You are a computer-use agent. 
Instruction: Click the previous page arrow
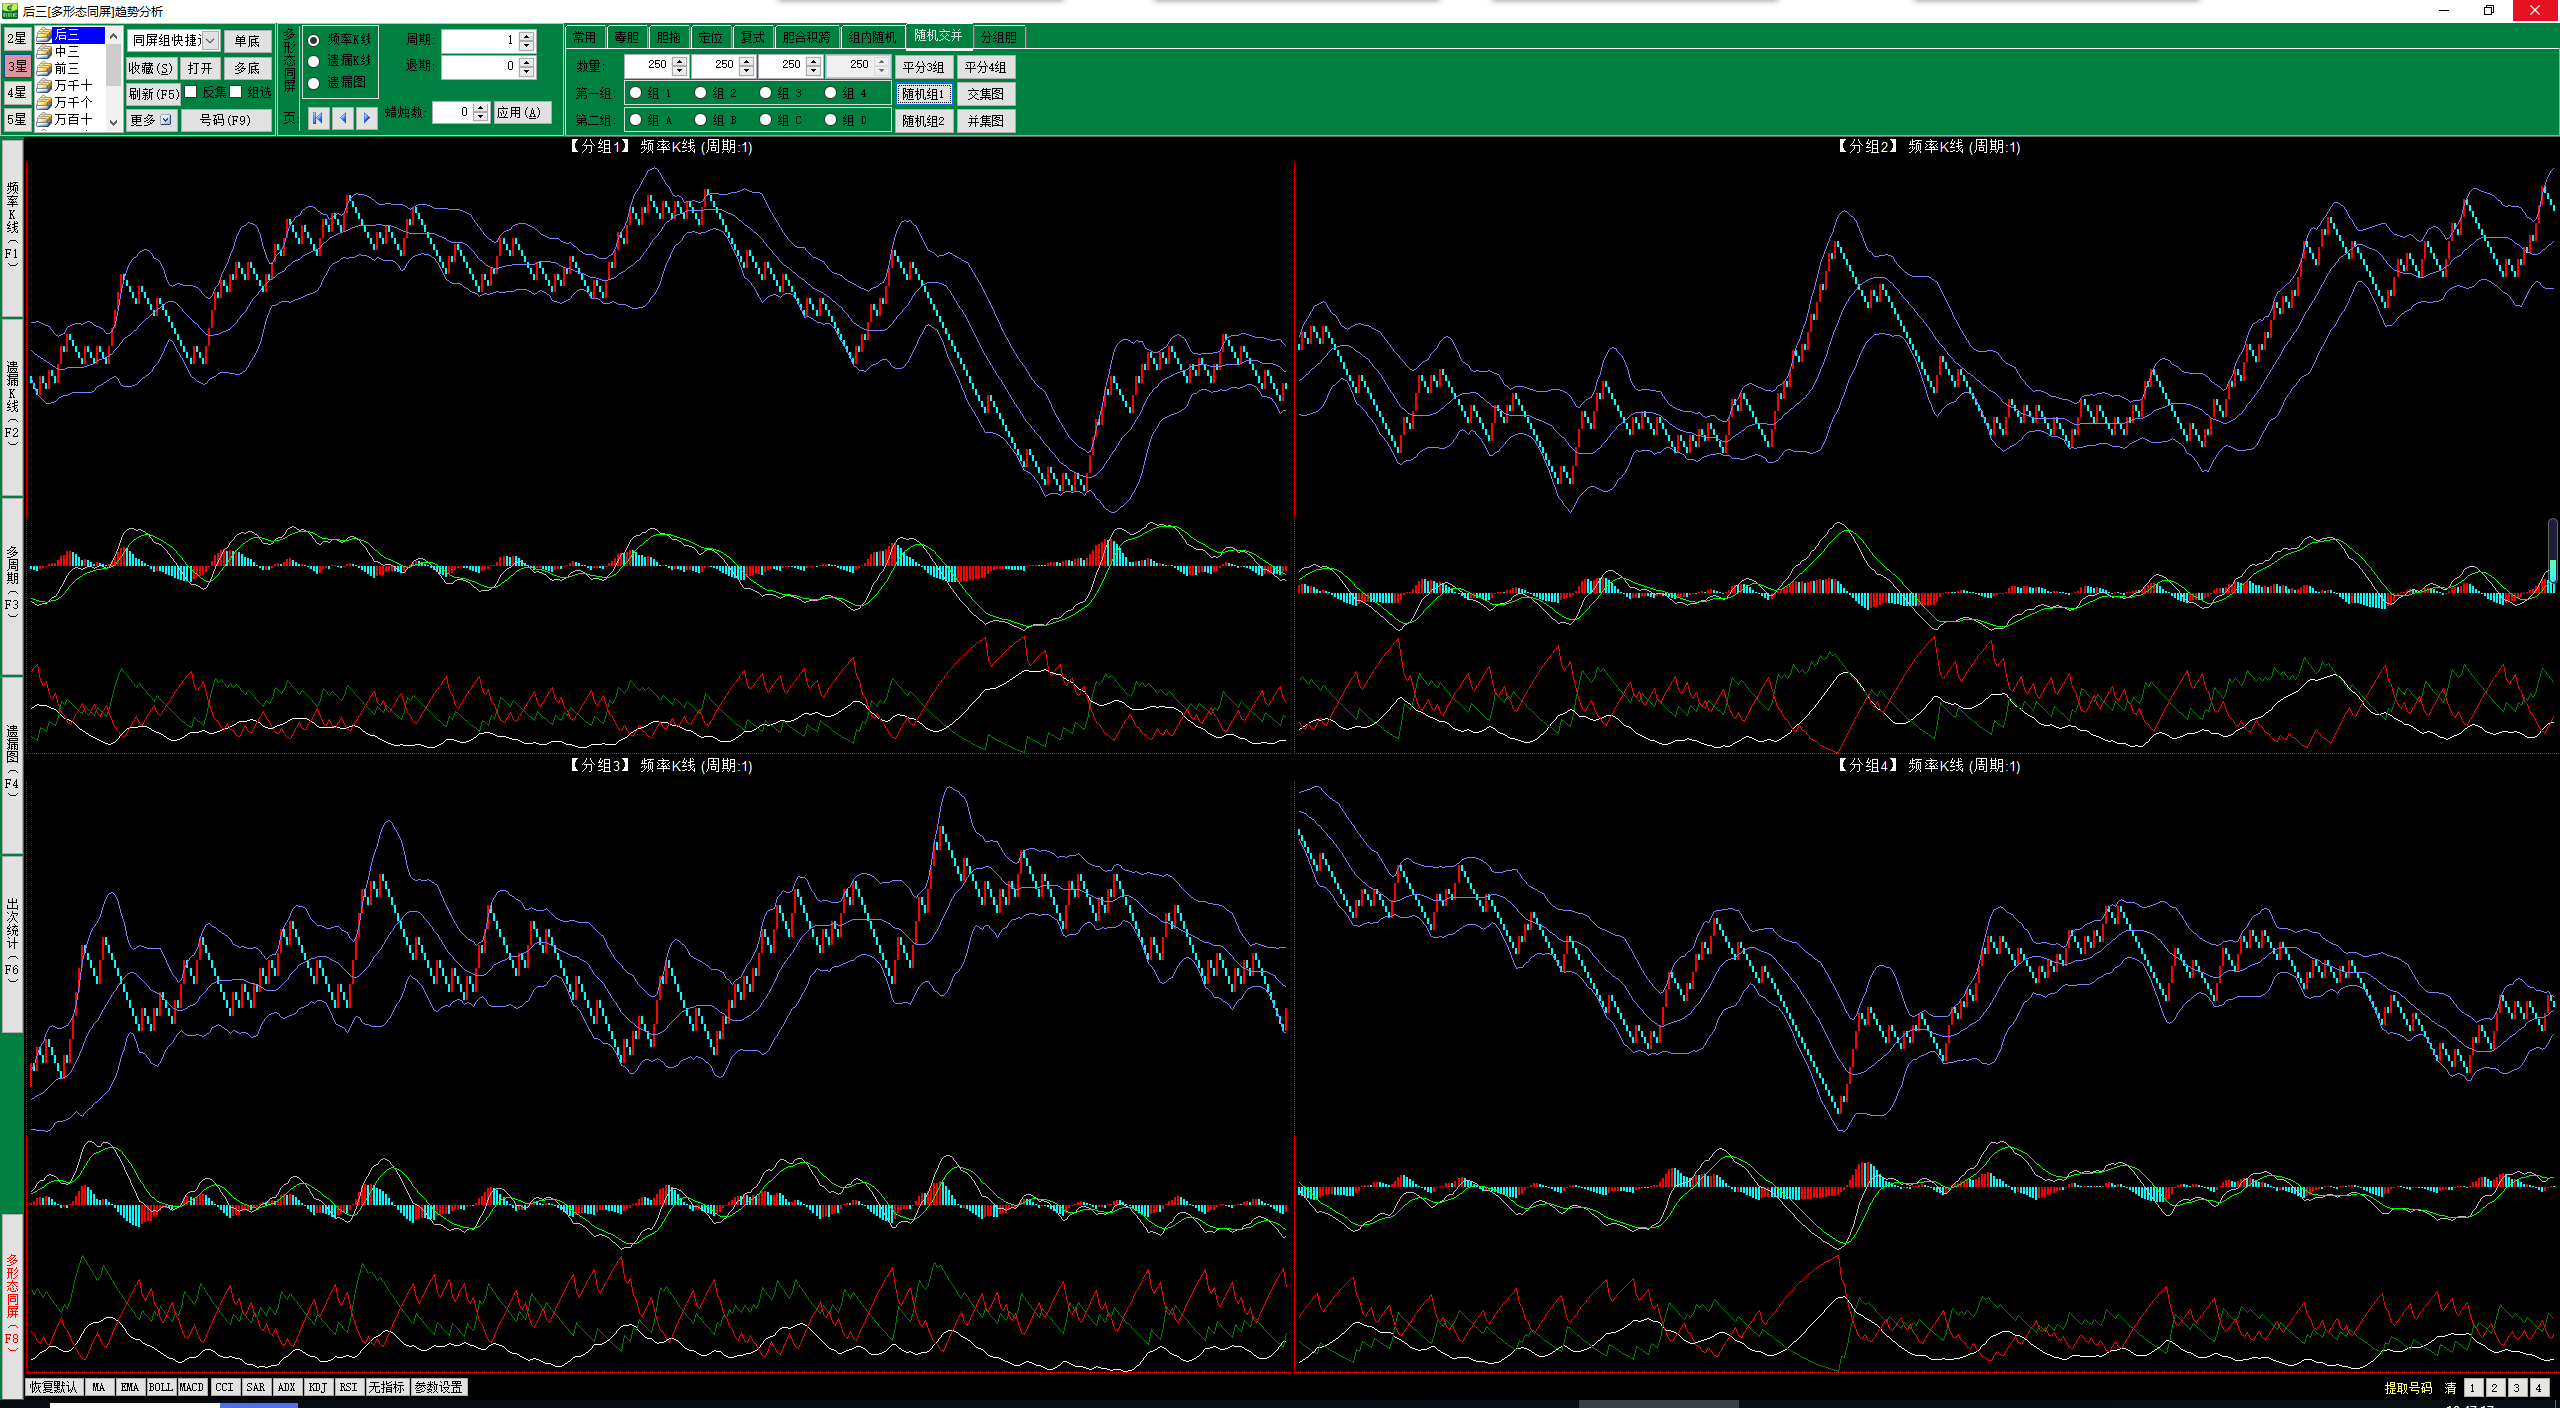(343, 117)
